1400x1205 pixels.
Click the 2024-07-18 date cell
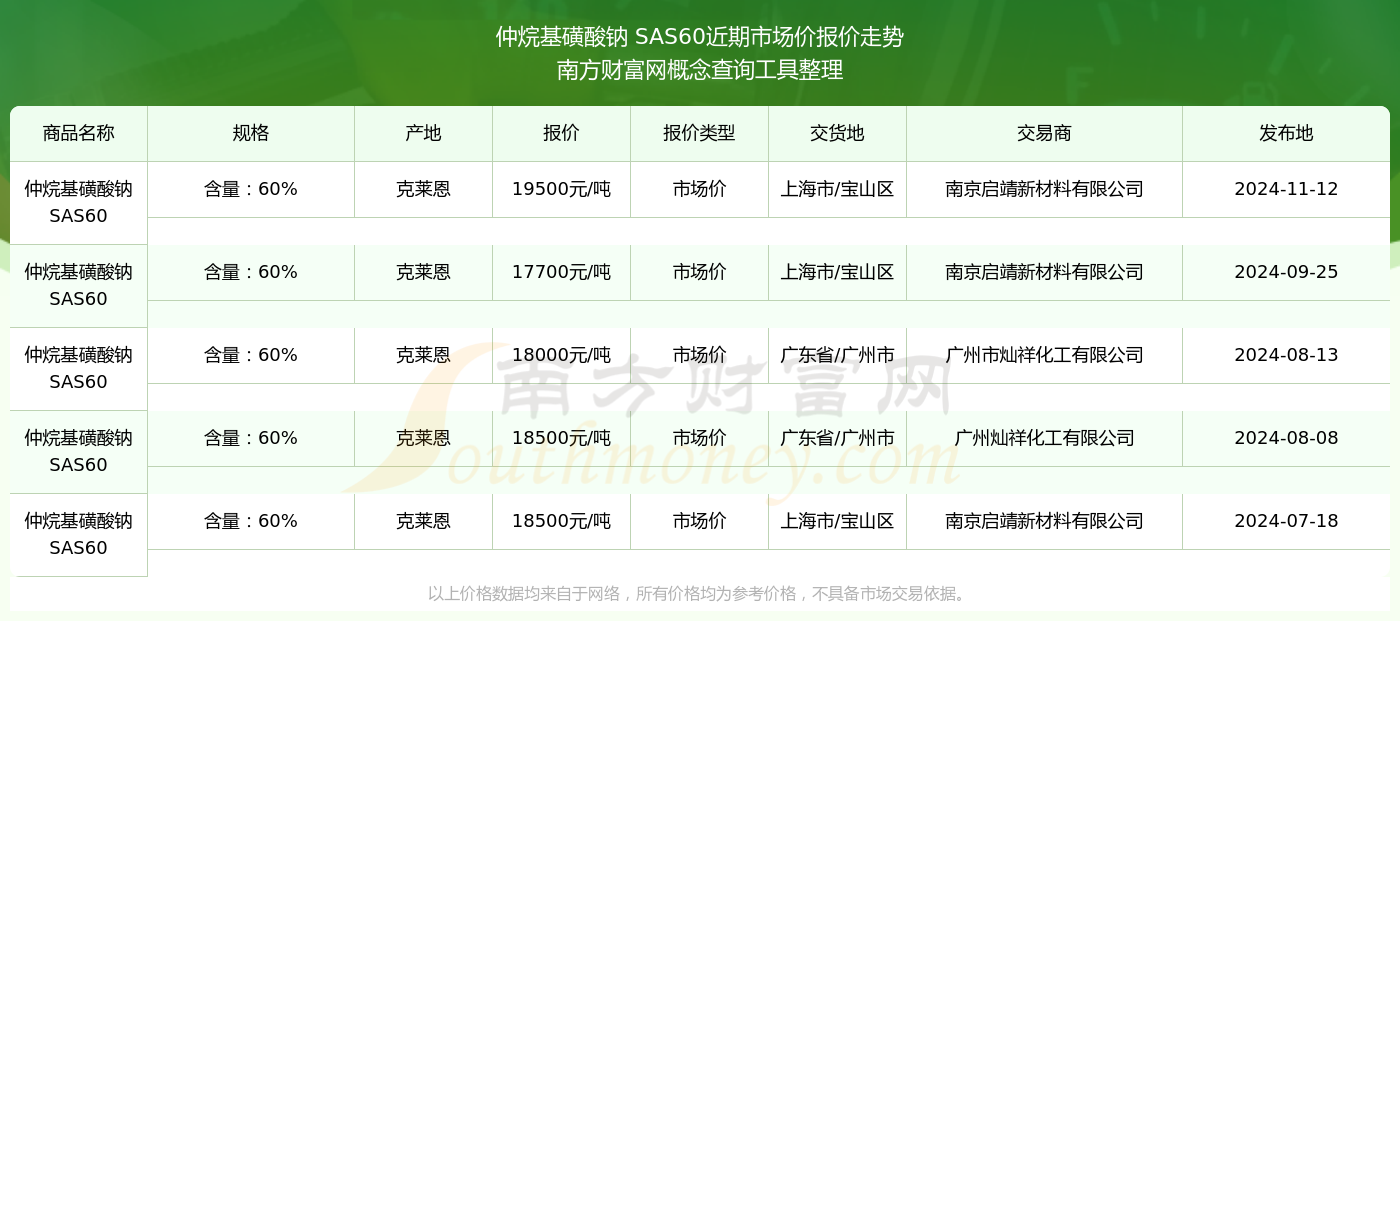tap(1286, 521)
